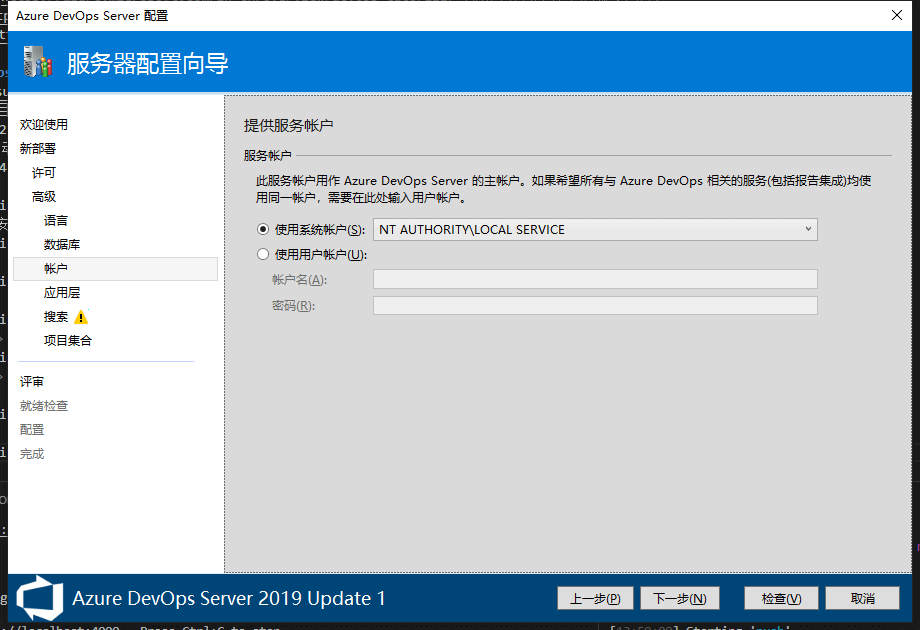Select 新部署 in the navigation tree
This screenshot has width=920, height=630.
pyautogui.click(x=38, y=149)
